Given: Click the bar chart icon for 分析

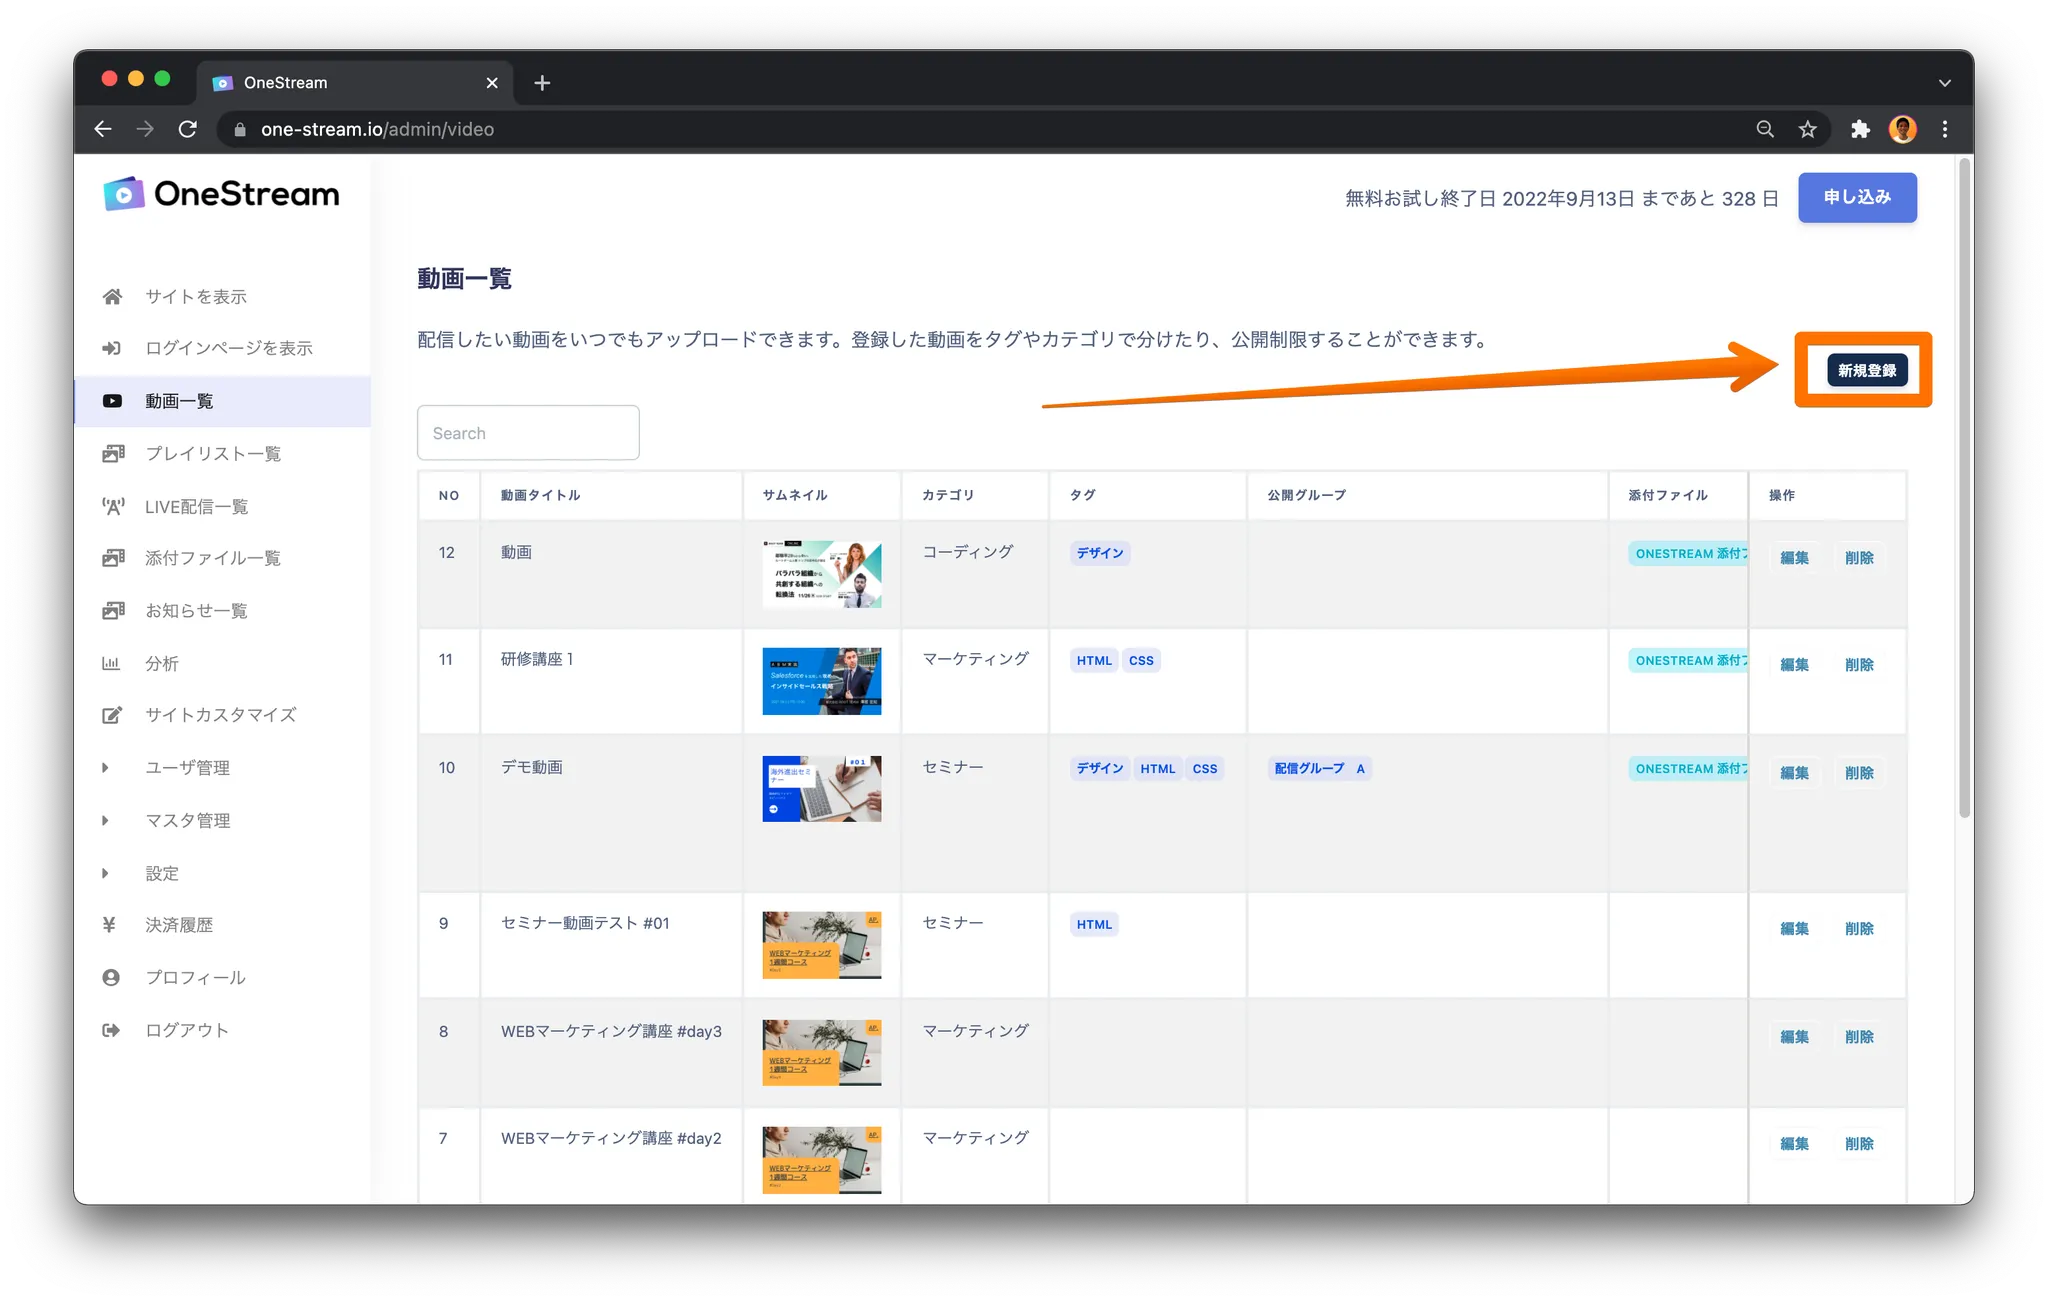Looking at the screenshot, I should [x=111, y=663].
